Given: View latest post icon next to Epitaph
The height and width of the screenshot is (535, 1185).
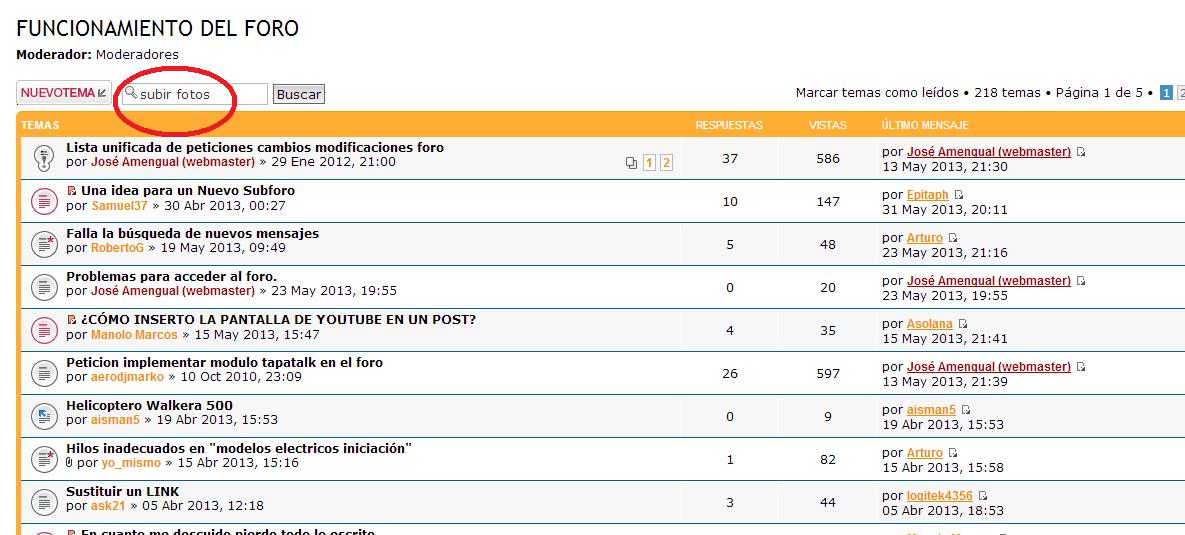Looking at the screenshot, I should (958, 195).
